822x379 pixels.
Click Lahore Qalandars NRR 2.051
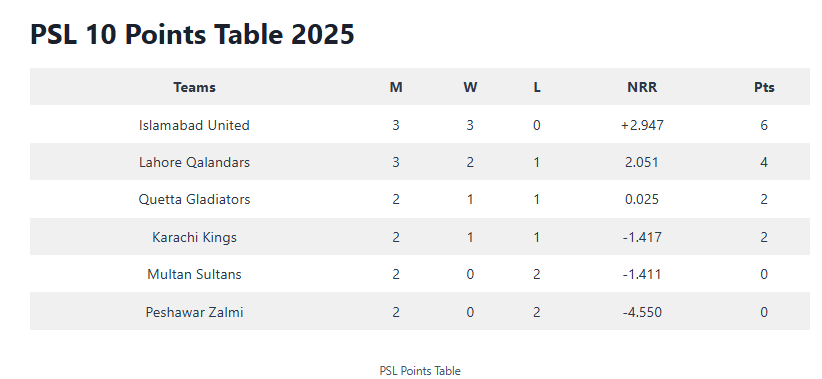642,162
